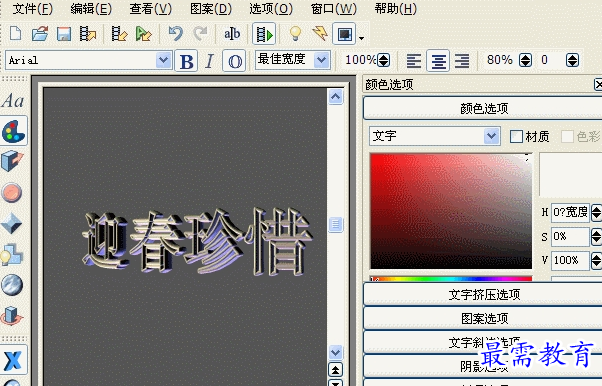Adjust the 0 value stepper on format bar
The height and width of the screenshot is (386, 602).
point(572,60)
